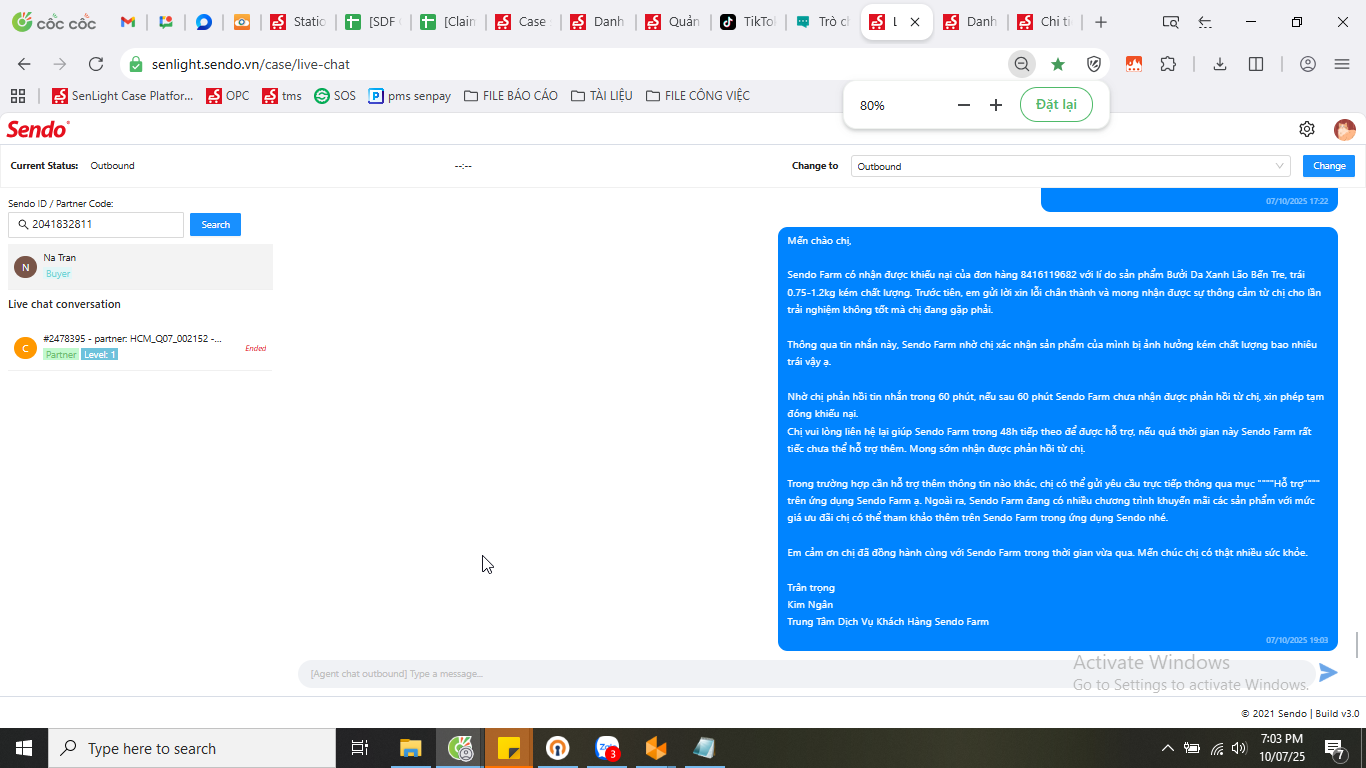The width and height of the screenshot is (1366, 768).
Task: Open new browser tab with plus icon
Action: click(x=1101, y=22)
